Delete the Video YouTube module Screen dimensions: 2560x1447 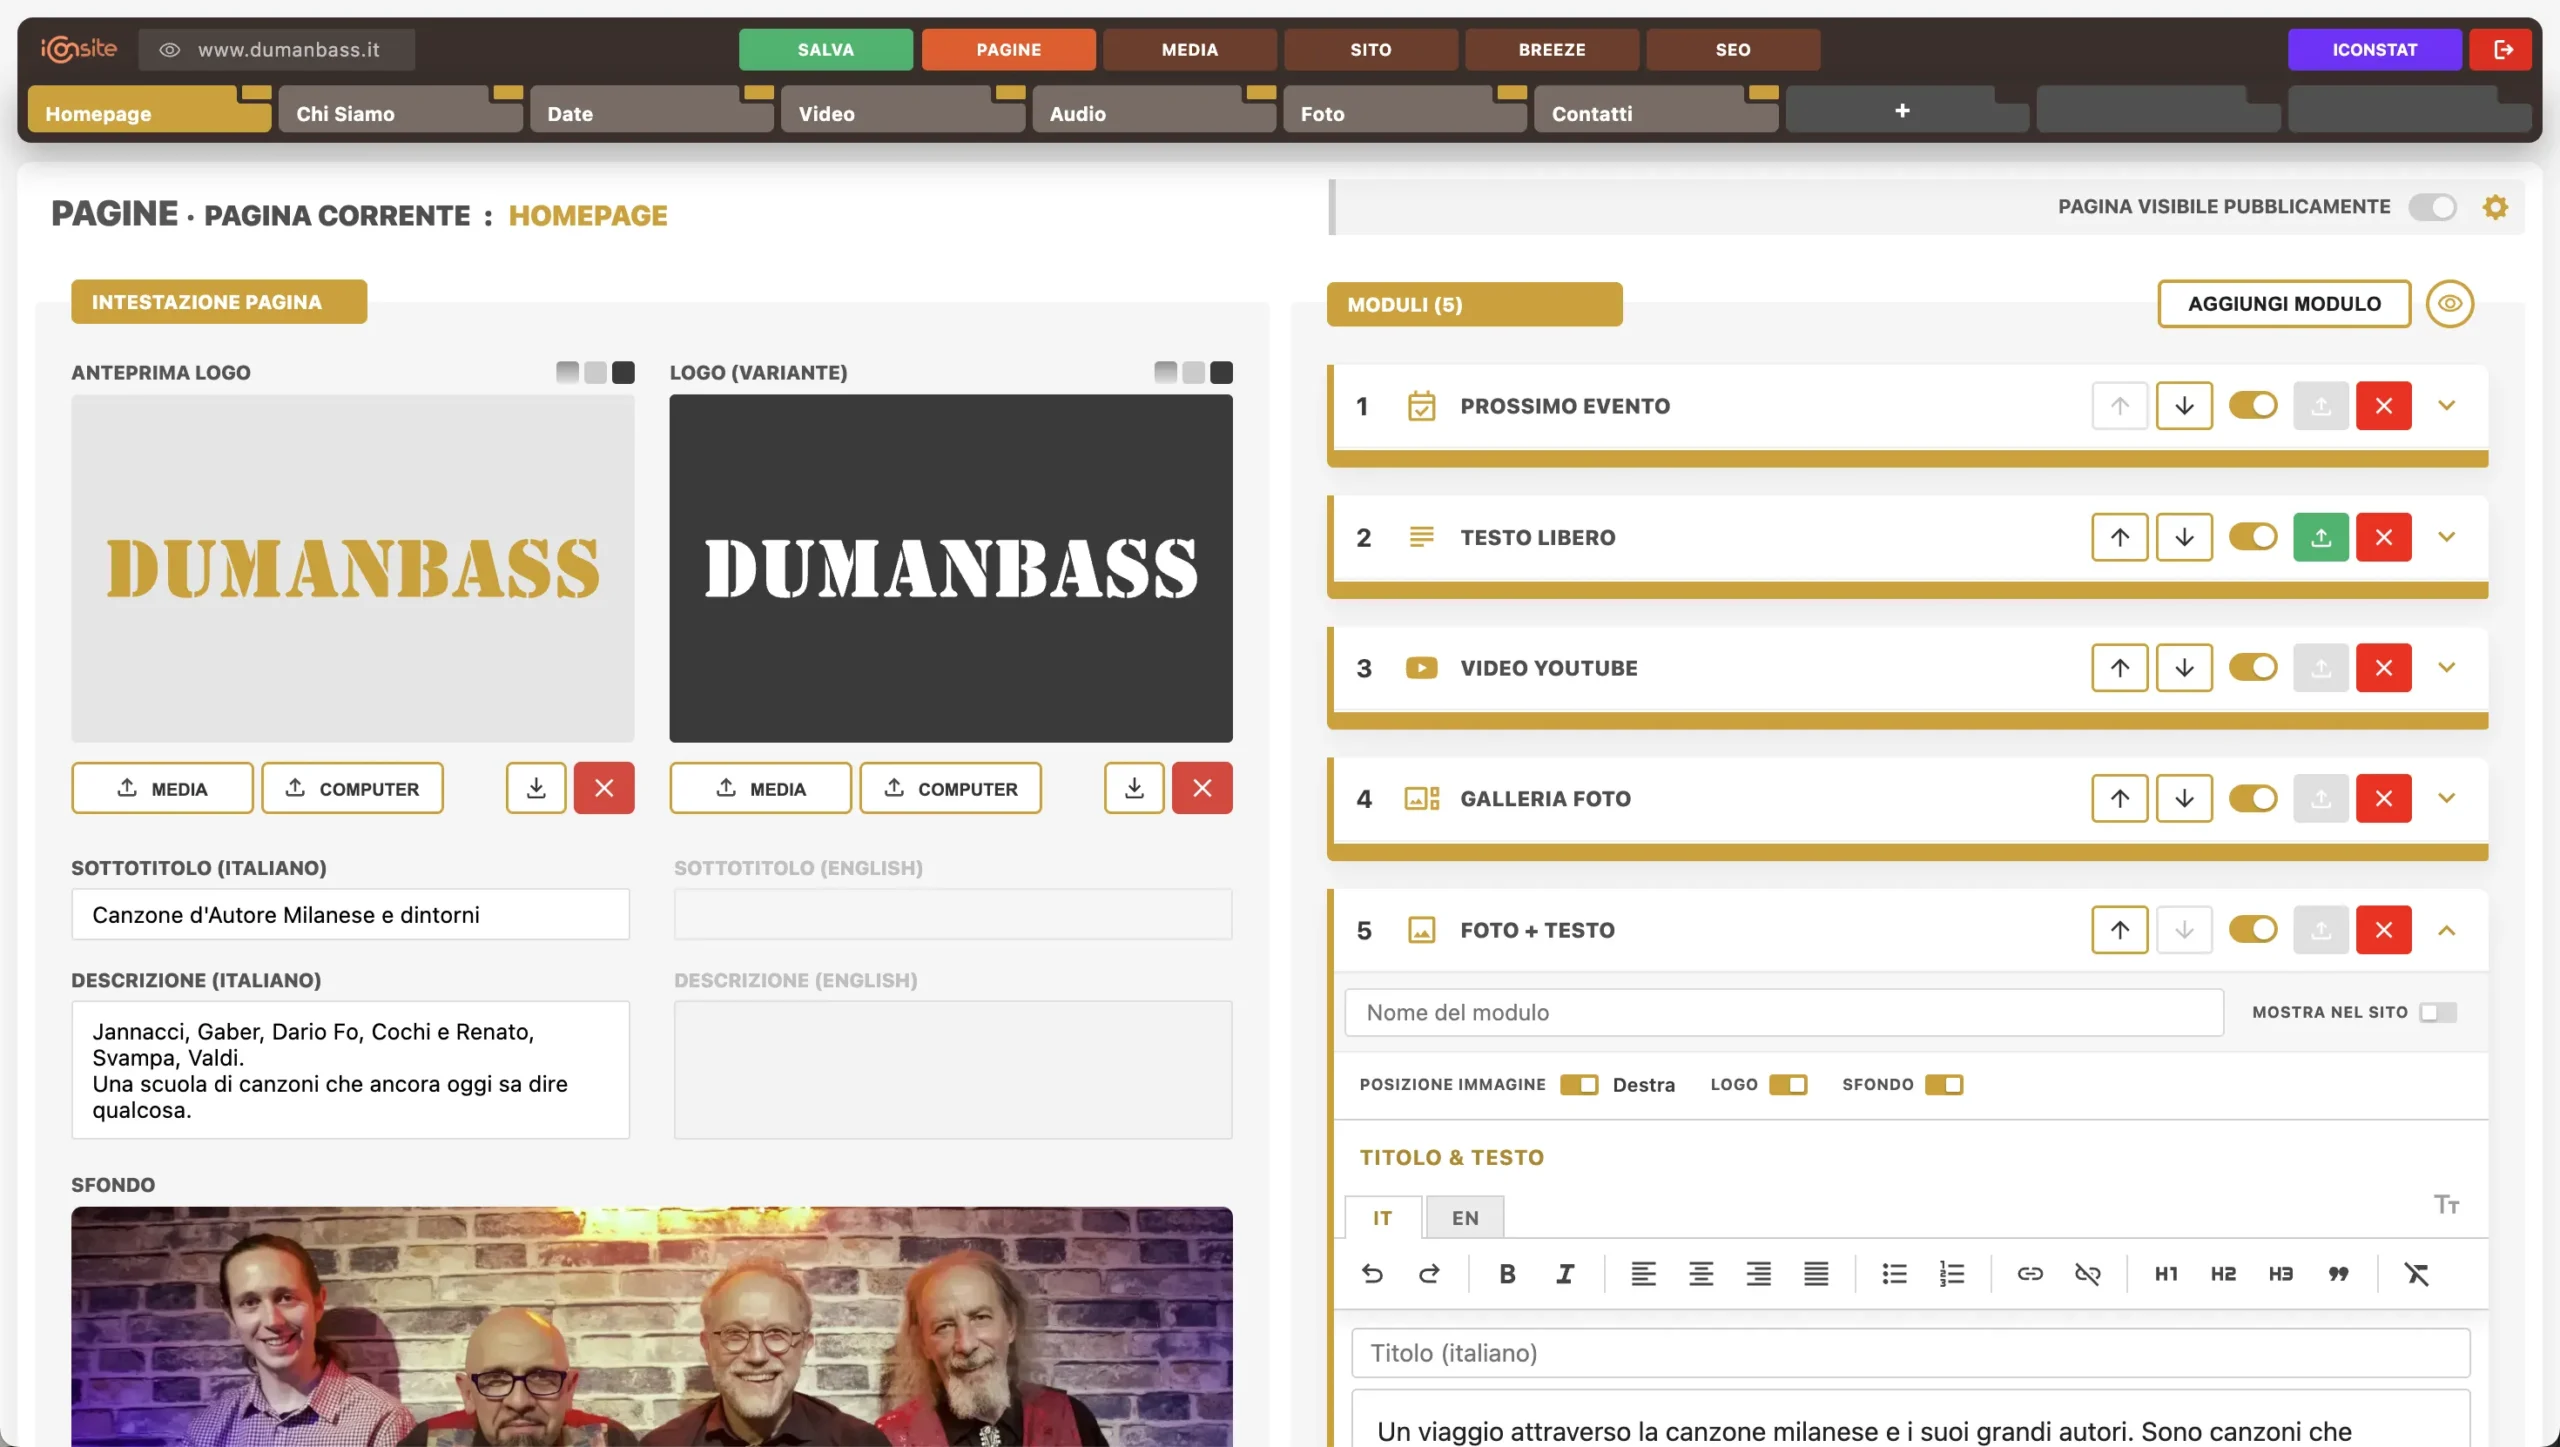(x=2383, y=668)
